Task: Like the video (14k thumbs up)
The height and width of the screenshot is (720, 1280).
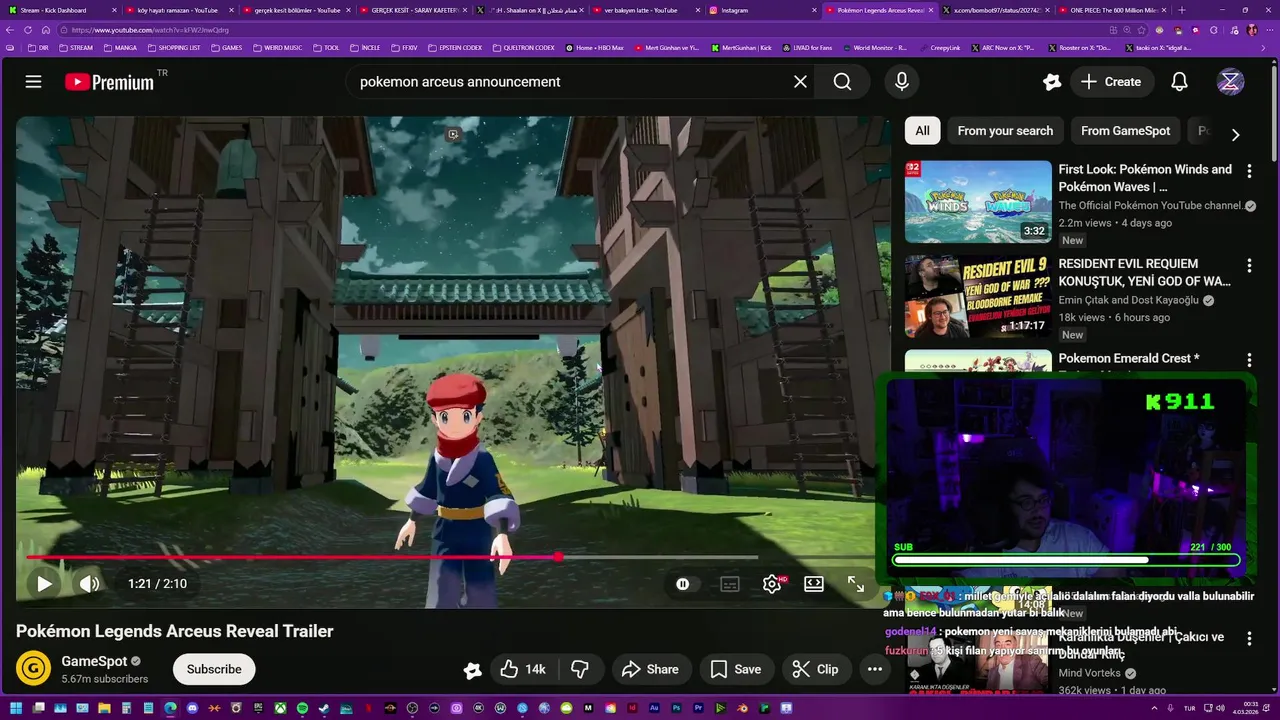Action: (523, 669)
